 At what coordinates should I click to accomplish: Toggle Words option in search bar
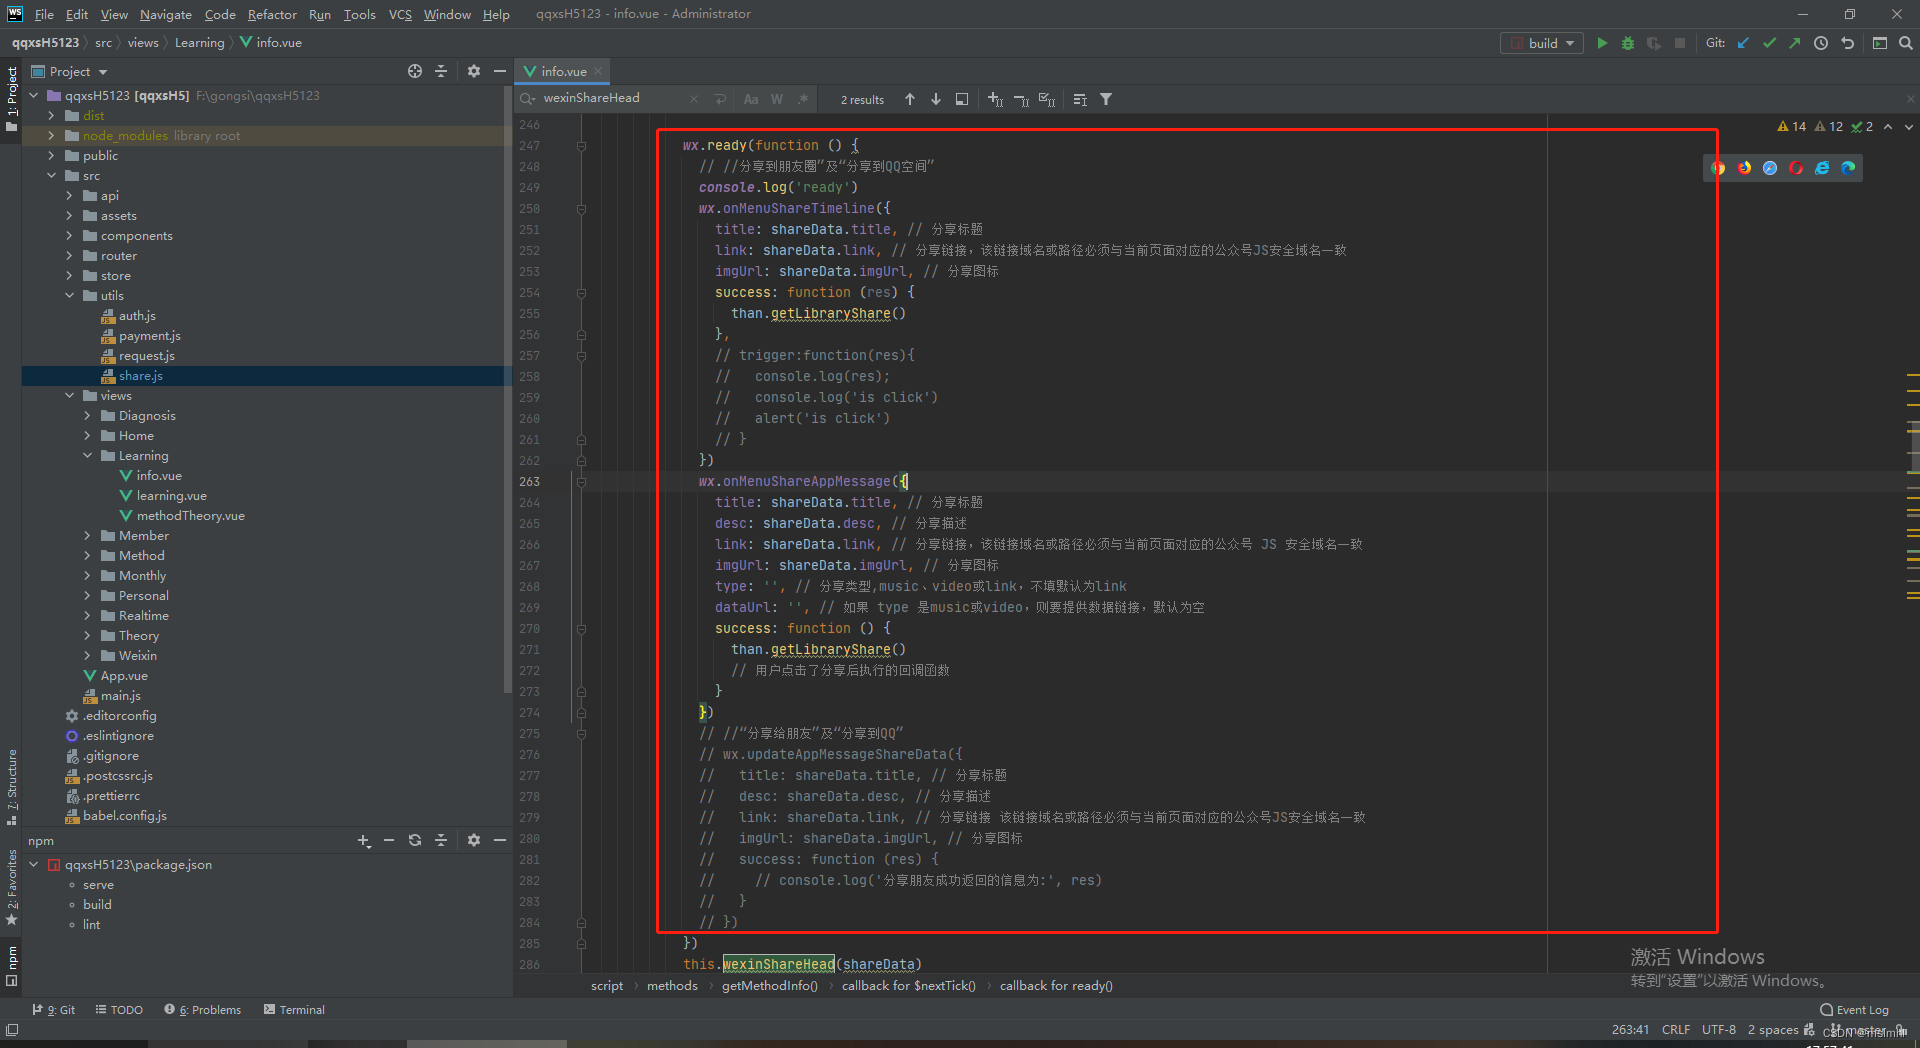(x=777, y=99)
